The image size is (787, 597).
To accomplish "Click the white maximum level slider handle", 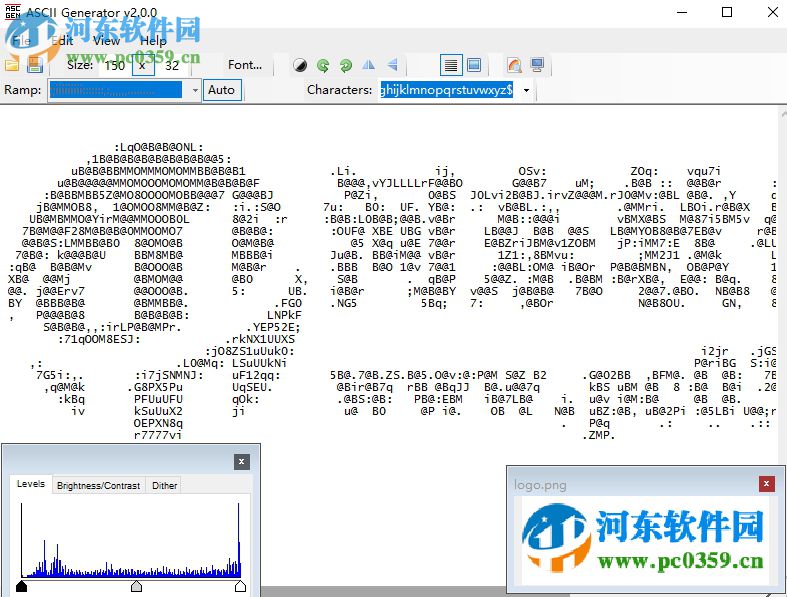I will pyautogui.click(x=240, y=586).
